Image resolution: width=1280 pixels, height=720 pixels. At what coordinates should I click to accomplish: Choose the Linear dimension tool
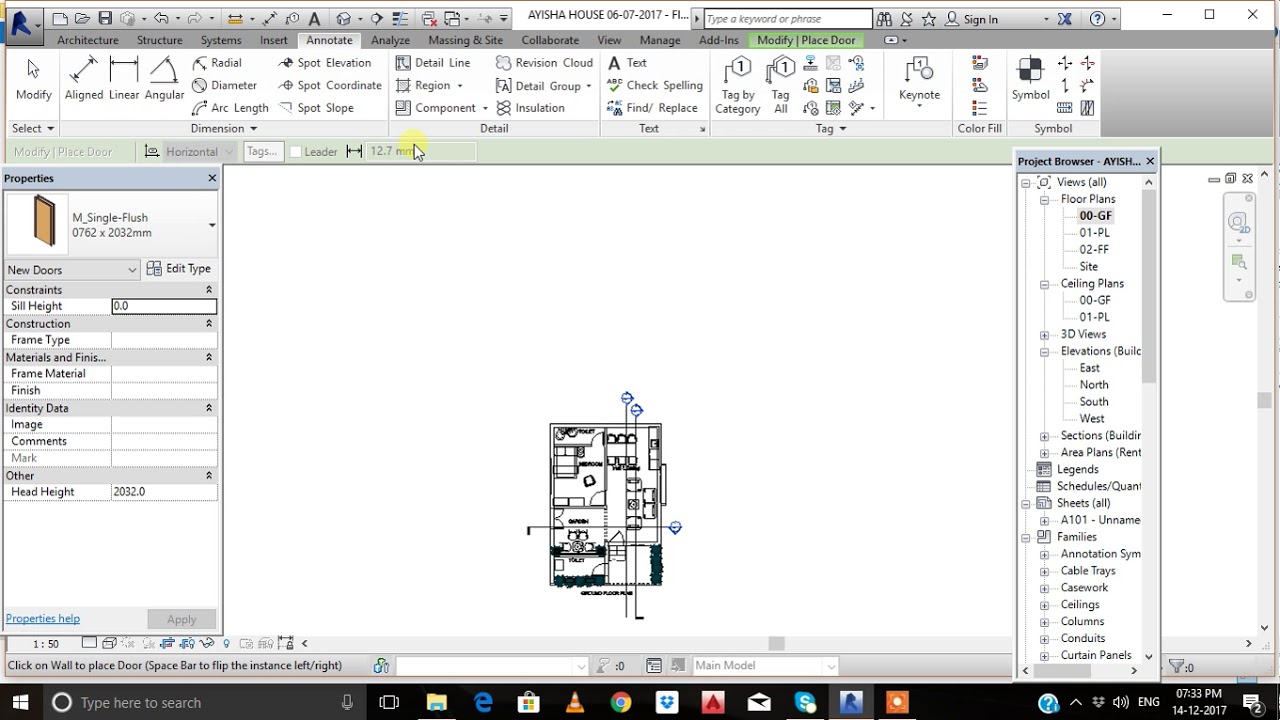click(124, 80)
